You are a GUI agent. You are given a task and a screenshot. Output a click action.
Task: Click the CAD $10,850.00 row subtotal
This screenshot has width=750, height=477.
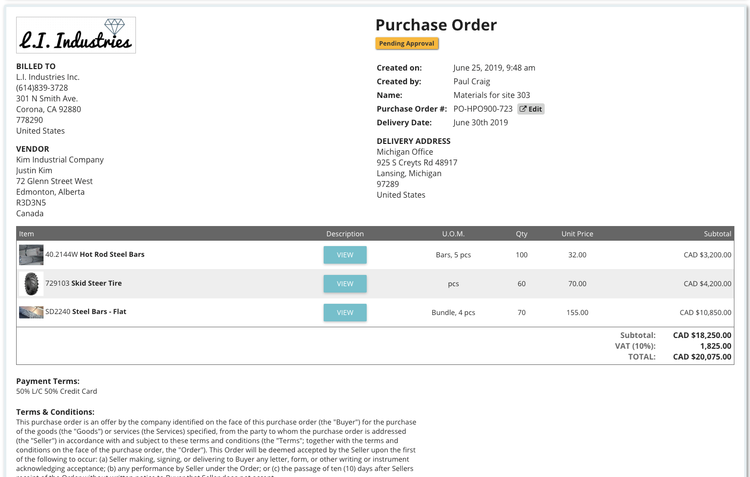(x=706, y=312)
